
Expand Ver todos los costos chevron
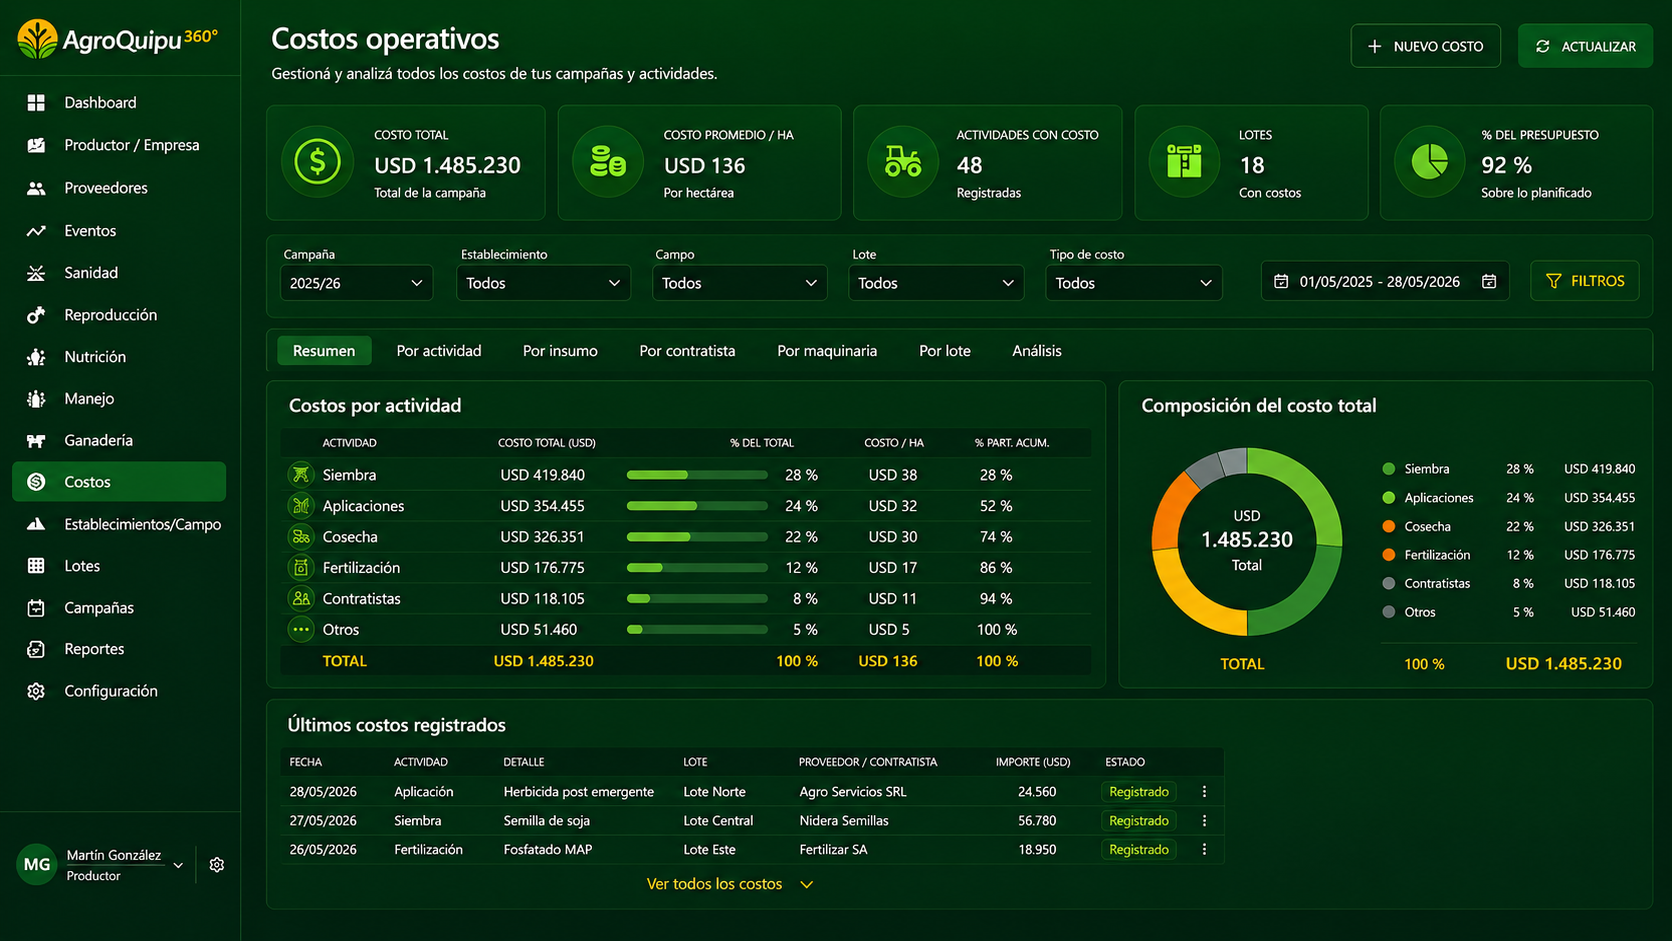[807, 885]
